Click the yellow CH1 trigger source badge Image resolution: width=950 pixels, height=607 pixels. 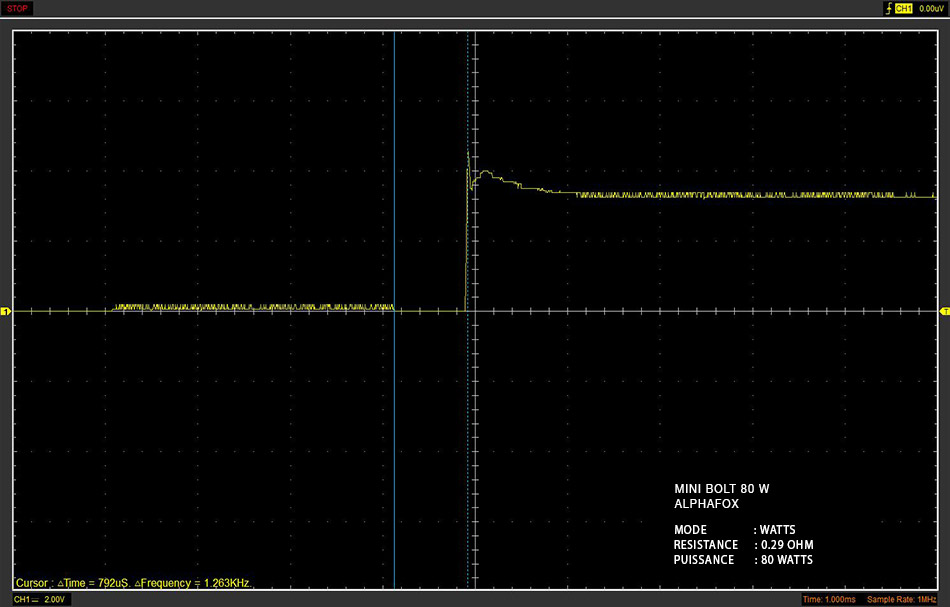coord(903,8)
